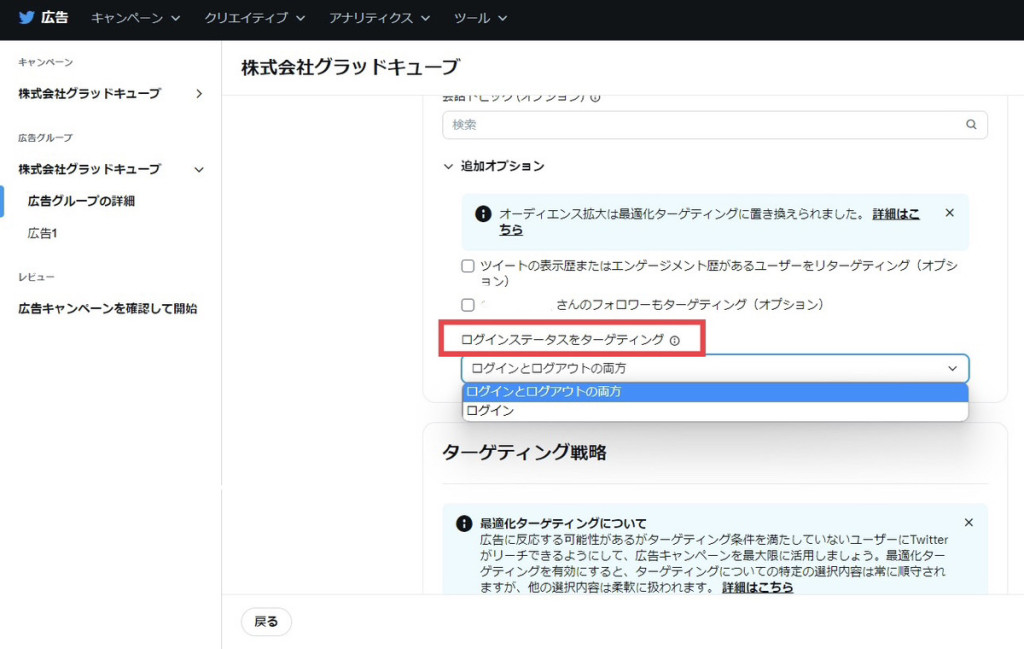Expand the campaign 株式会社グラッドキューブ sidebar arrow
The image size is (1024, 649).
199,94
